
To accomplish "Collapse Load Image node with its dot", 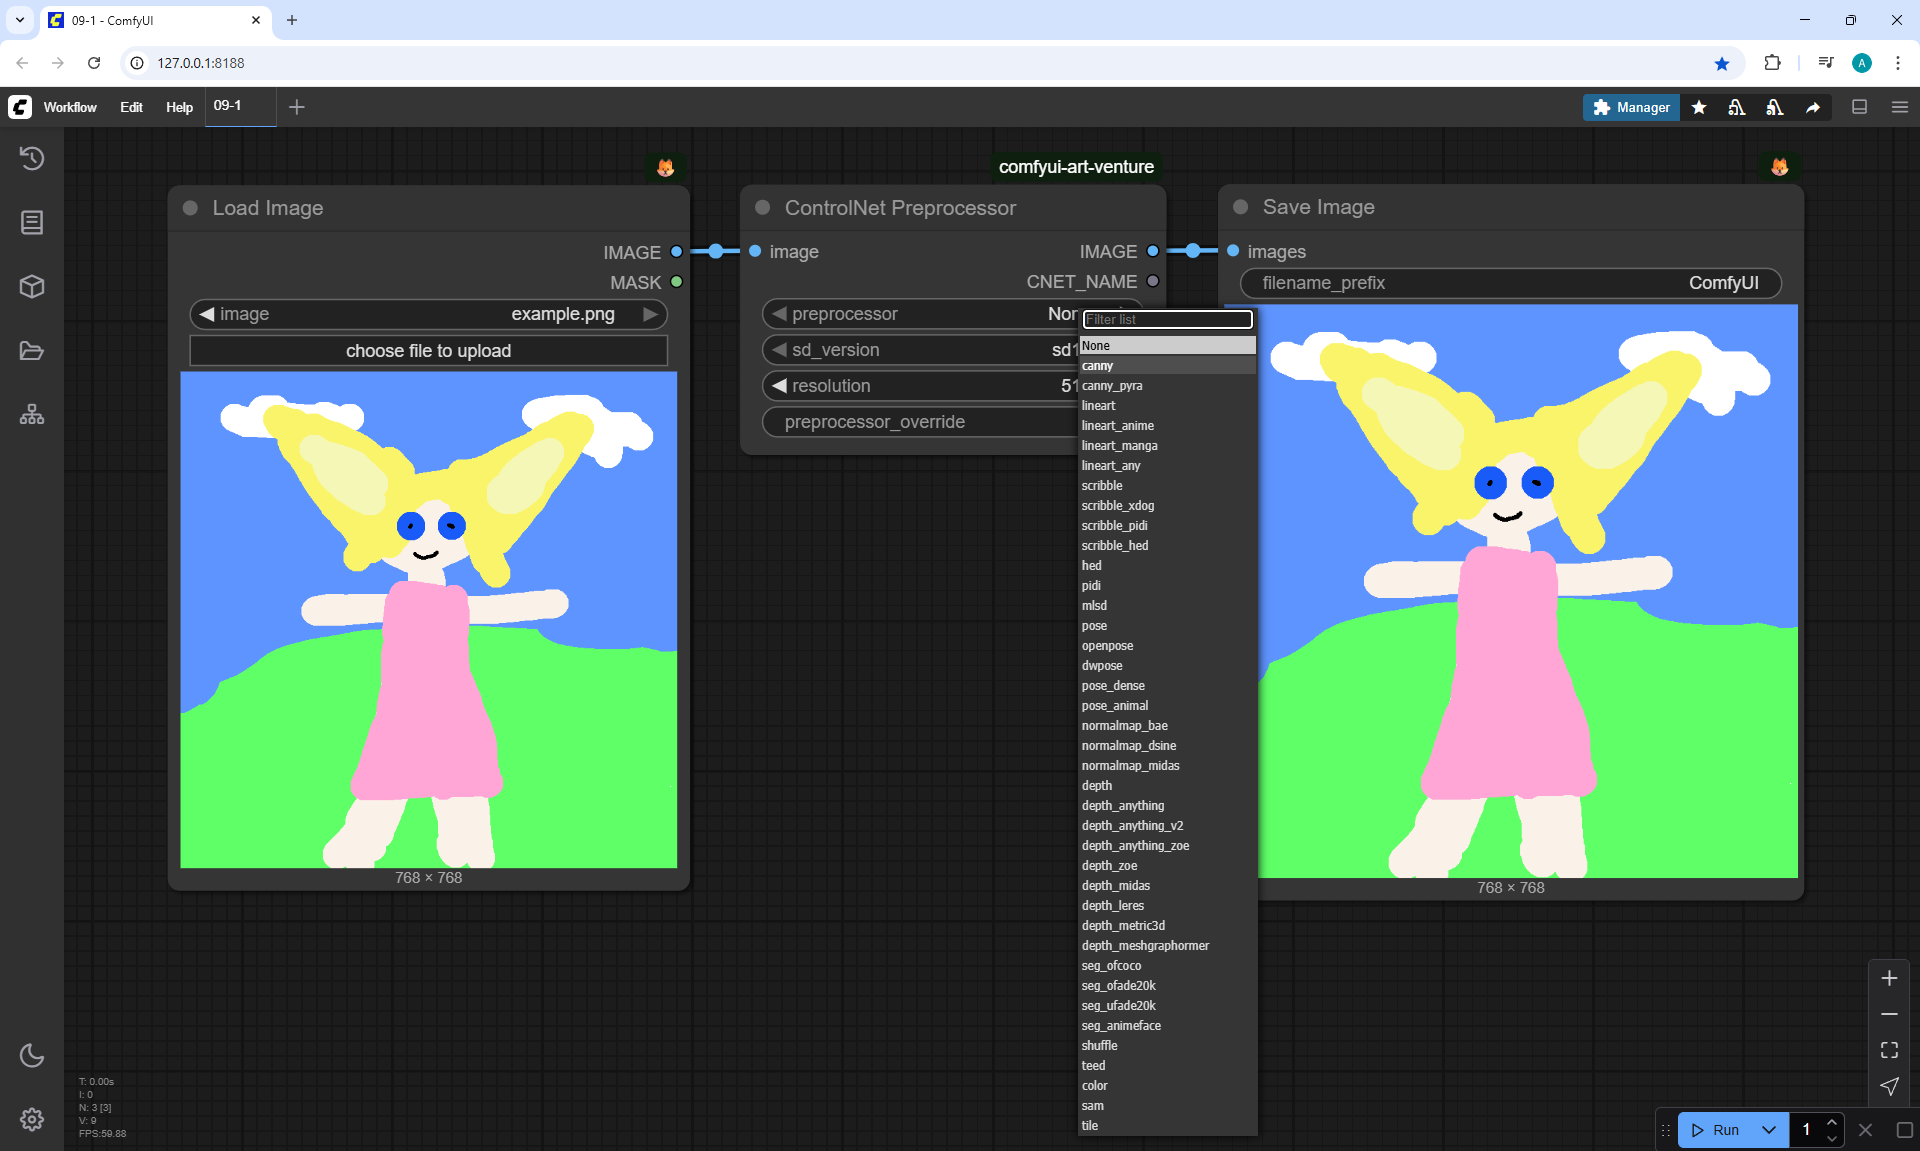I will [190, 208].
